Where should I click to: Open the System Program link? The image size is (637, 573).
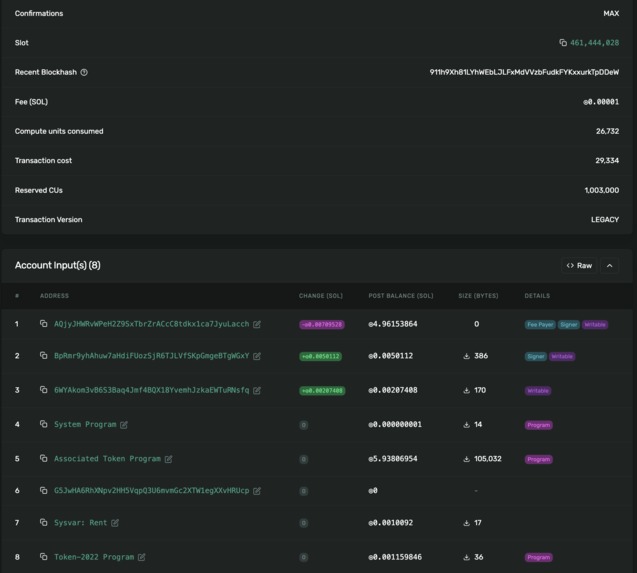coord(85,424)
